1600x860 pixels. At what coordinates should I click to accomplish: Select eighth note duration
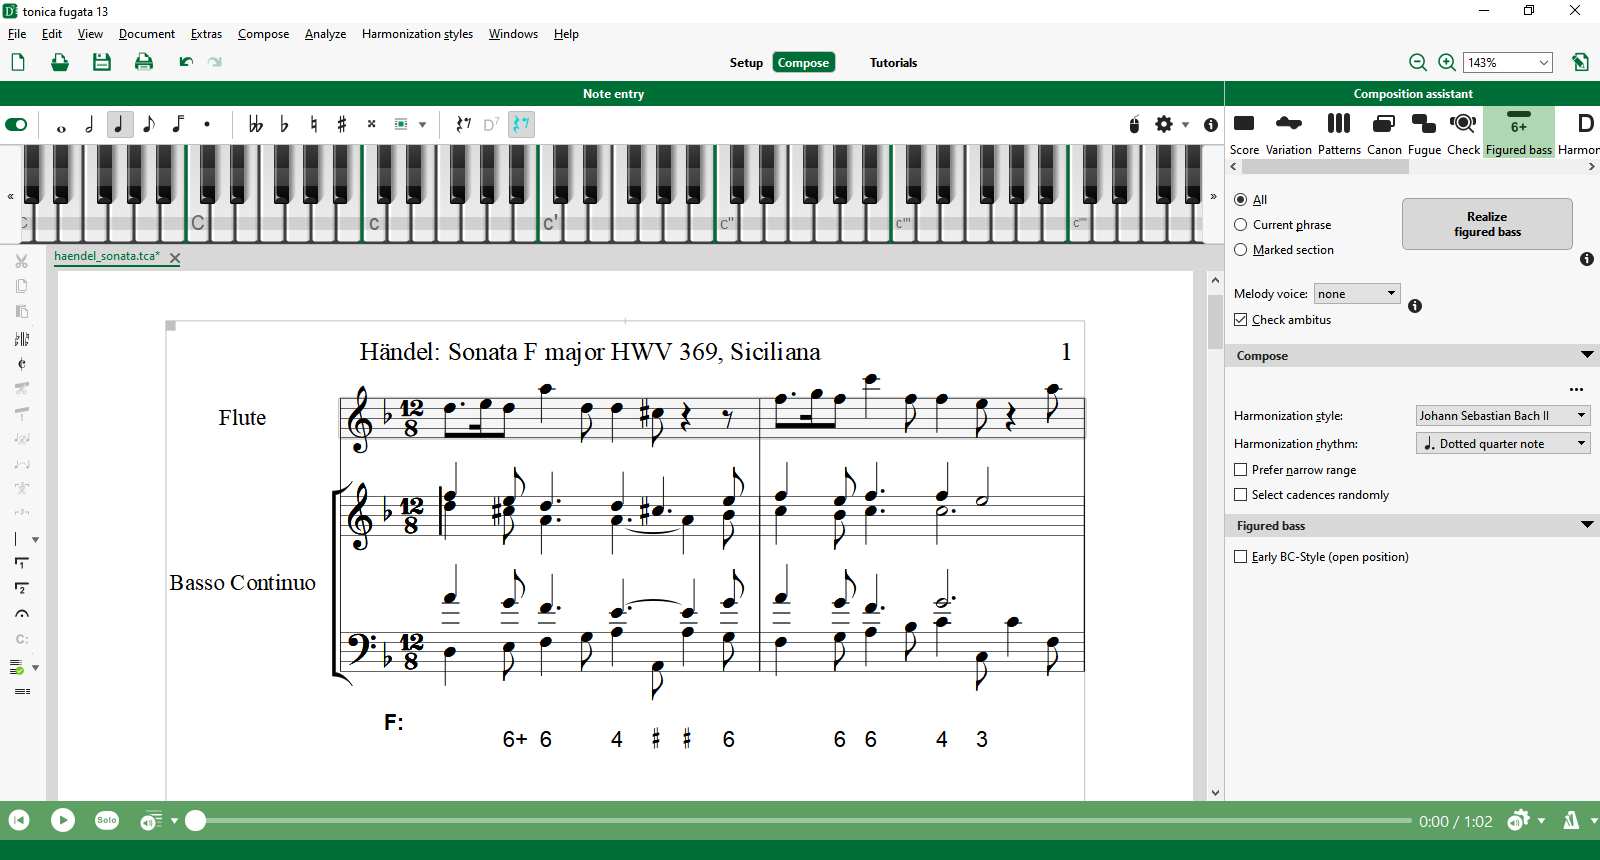tap(149, 125)
